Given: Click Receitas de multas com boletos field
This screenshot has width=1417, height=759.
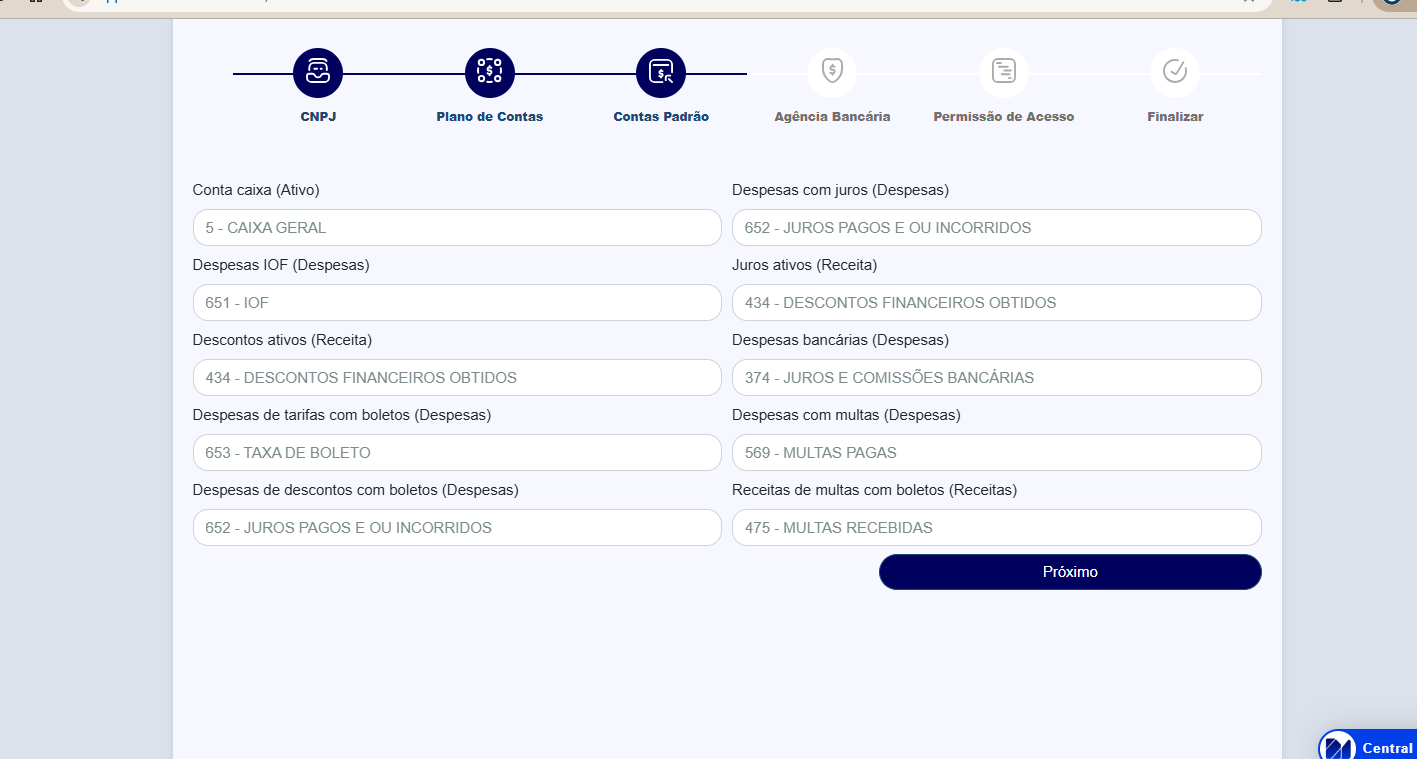Looking at the screenshot, I should click(996, 528).
